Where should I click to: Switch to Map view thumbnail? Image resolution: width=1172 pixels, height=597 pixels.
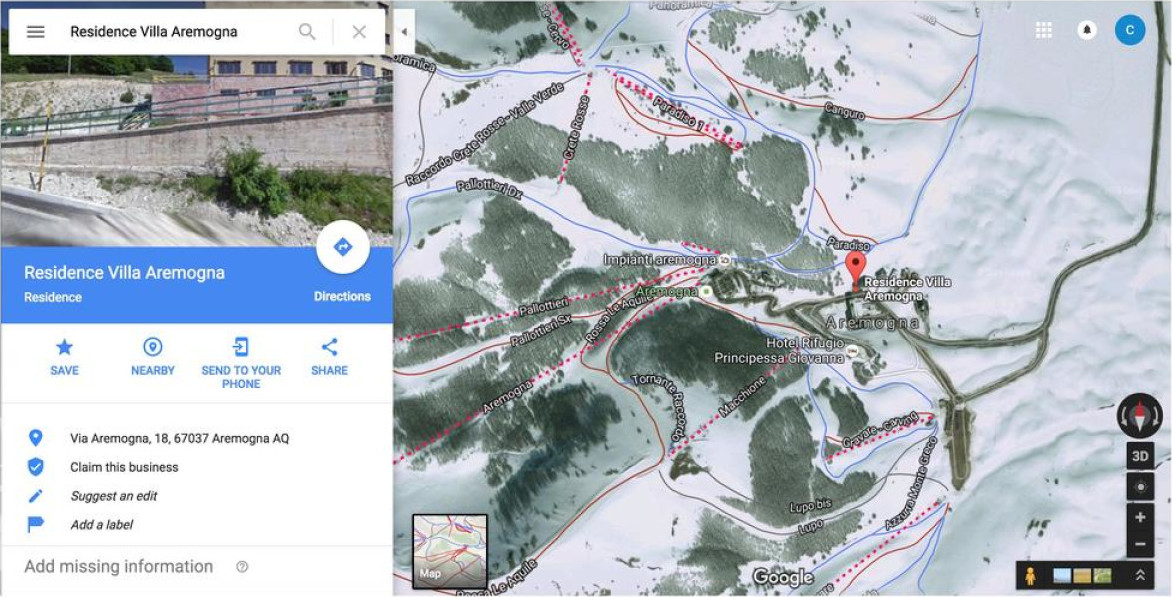(450, 551)
